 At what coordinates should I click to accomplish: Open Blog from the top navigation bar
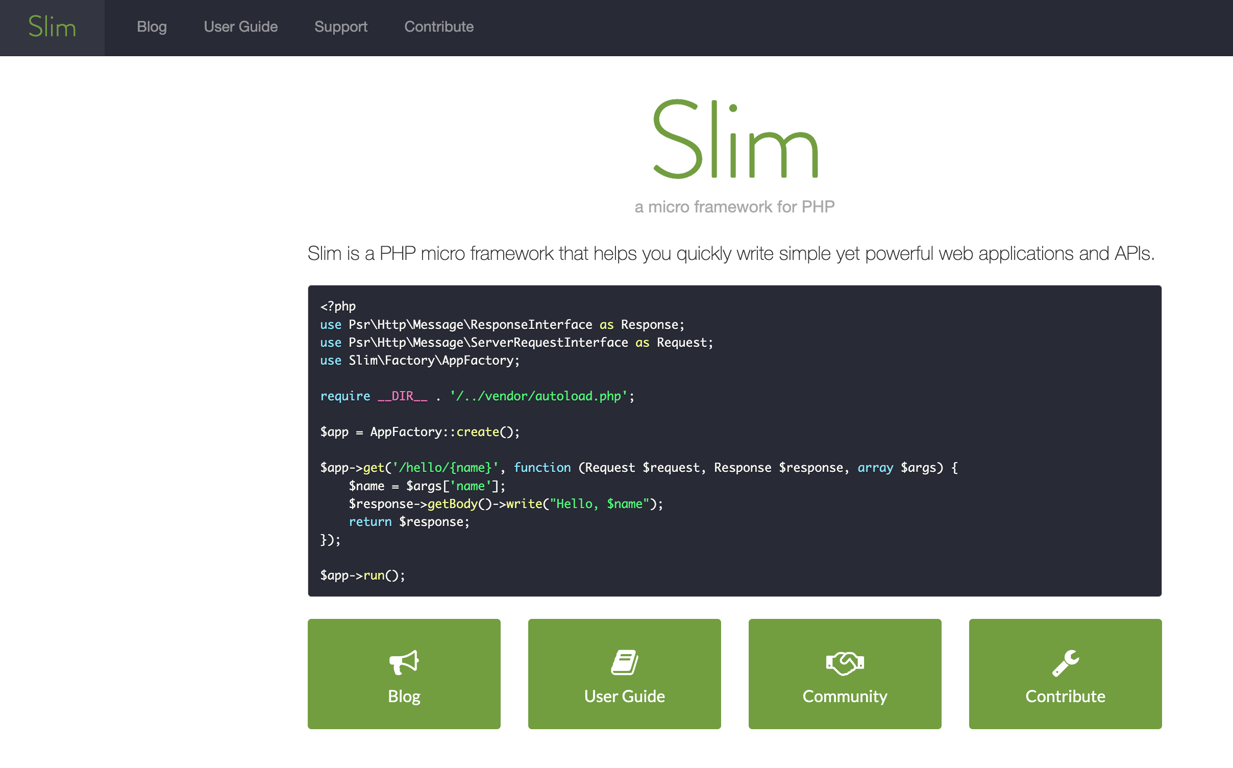pos(151,27)
